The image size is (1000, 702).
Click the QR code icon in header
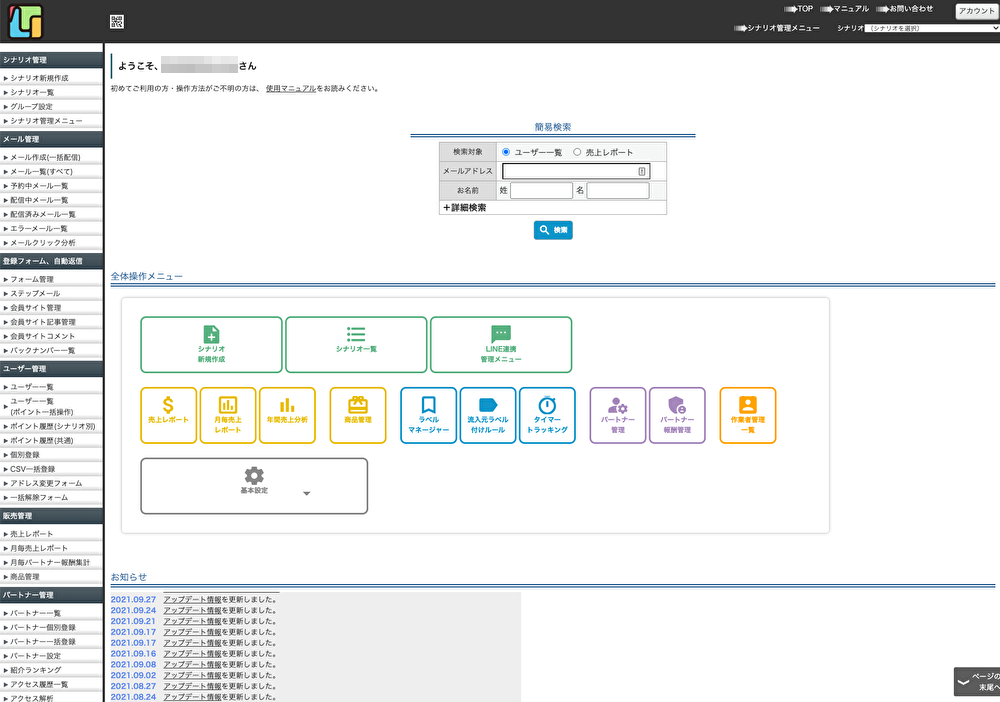tap(117, 22)
